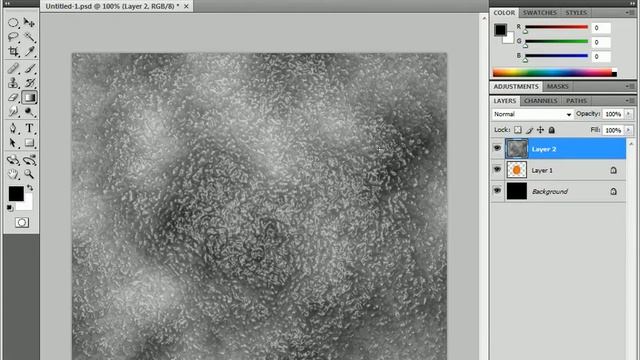Open the blending mode Normal dropdown
Image resolution: width=640 pixels, height=360 pixels.
(x=532, y=114)
